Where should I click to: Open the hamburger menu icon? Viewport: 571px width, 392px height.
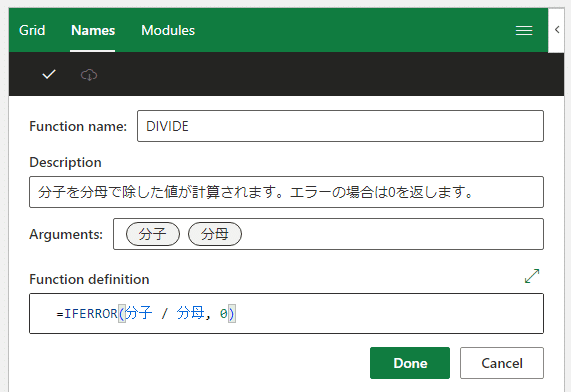pyautogui.click(x=524, y=31)
